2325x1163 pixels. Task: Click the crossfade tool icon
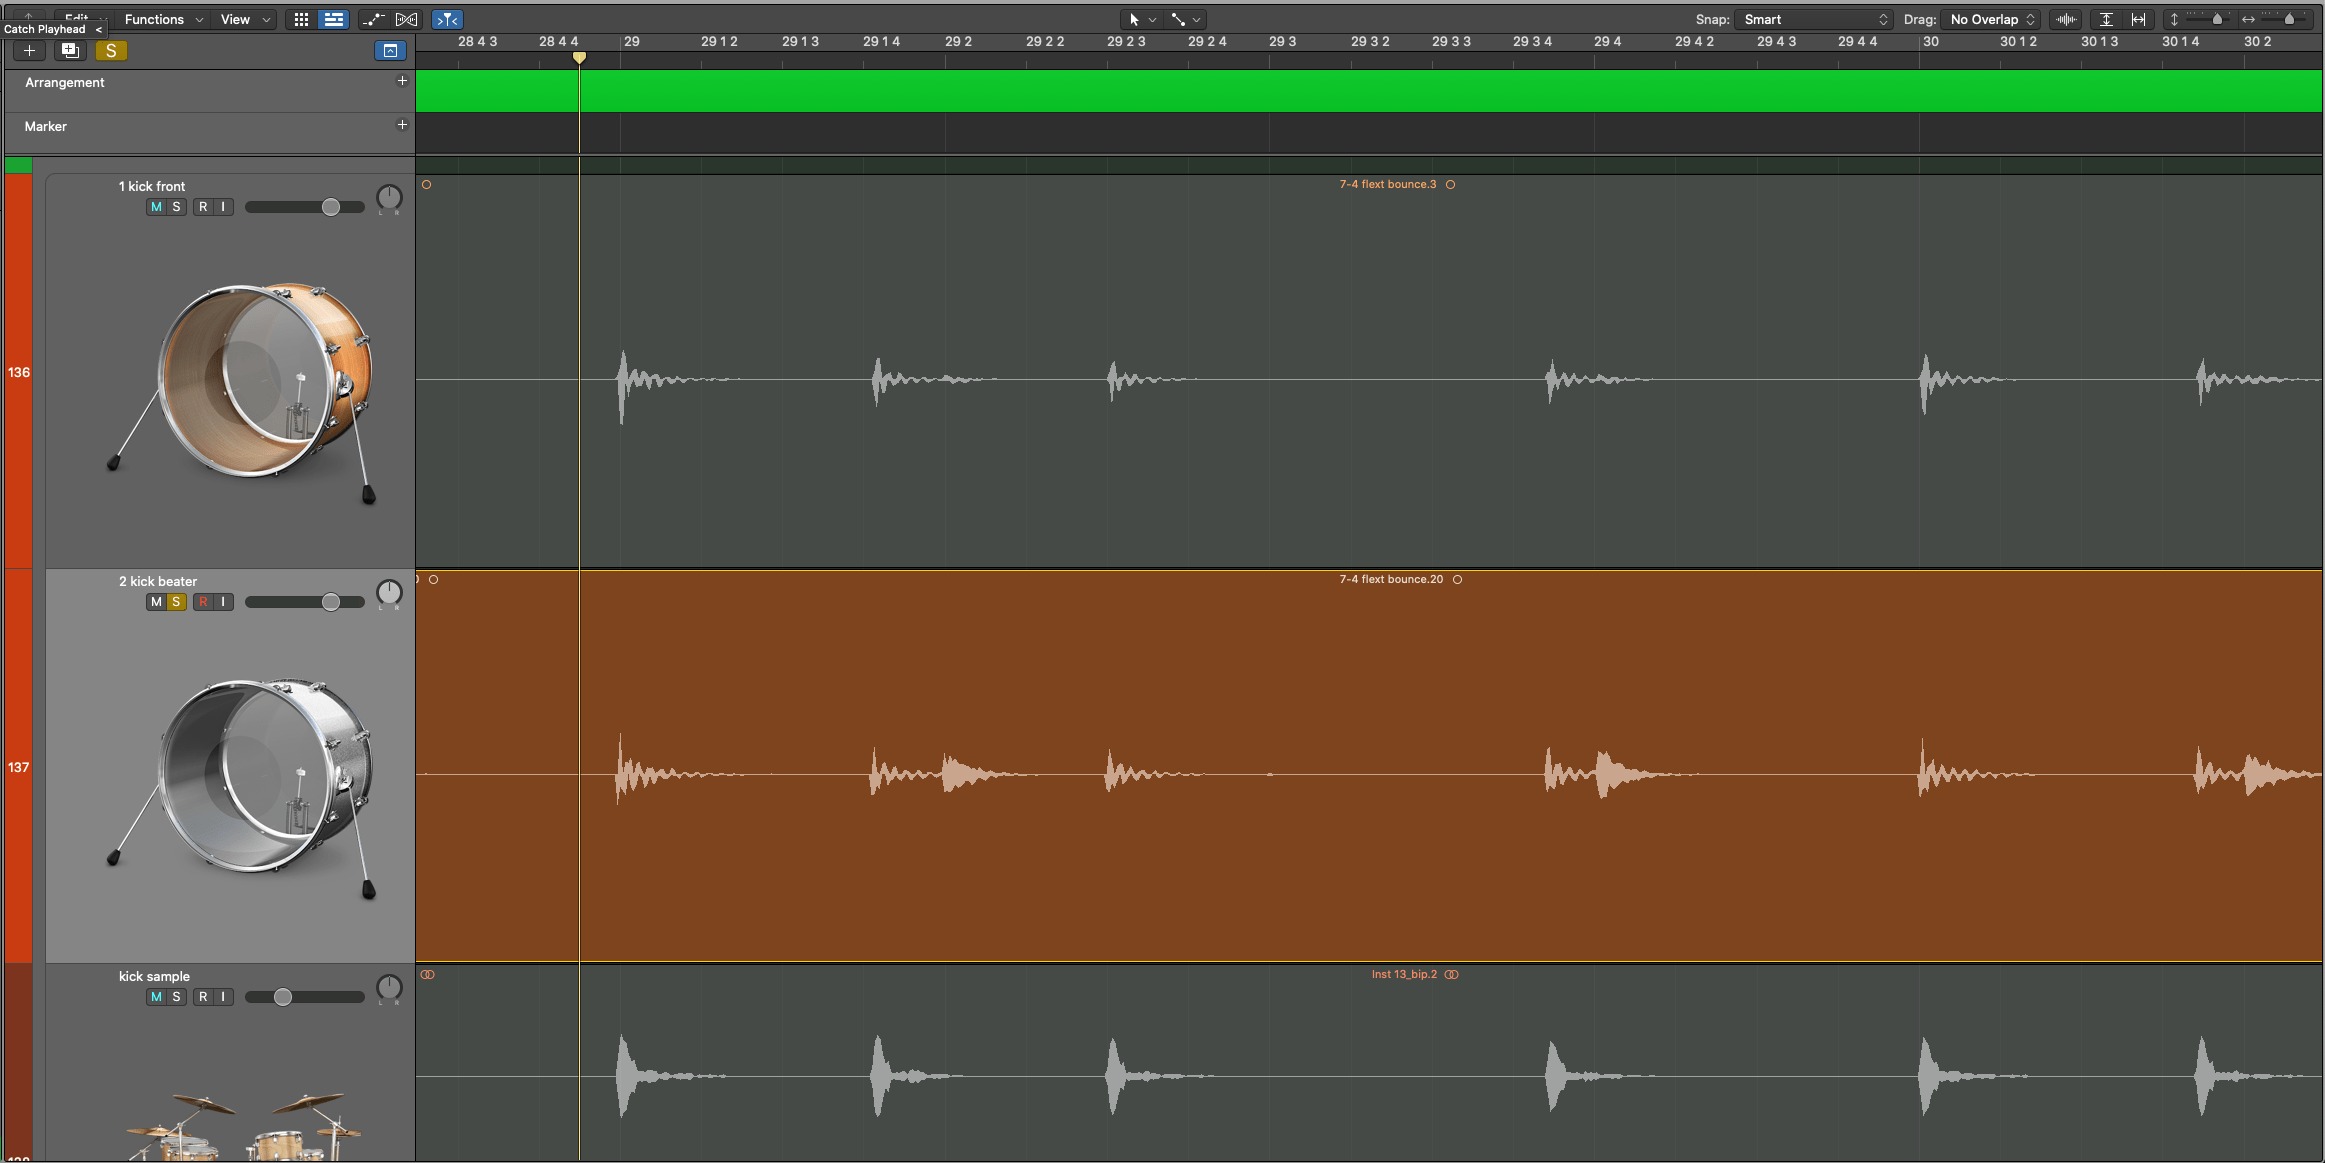[x=406, y=19]
